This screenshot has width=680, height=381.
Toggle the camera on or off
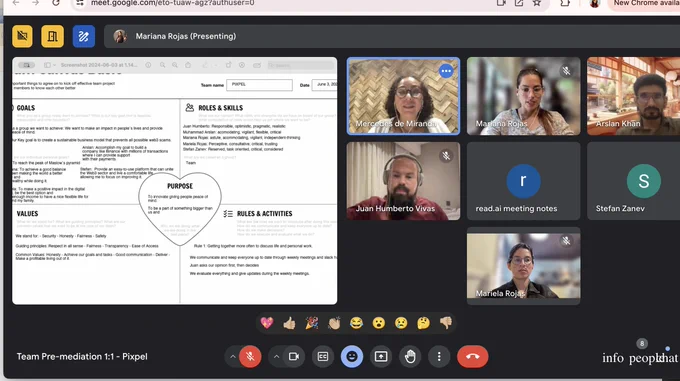[x=294, y=357]
